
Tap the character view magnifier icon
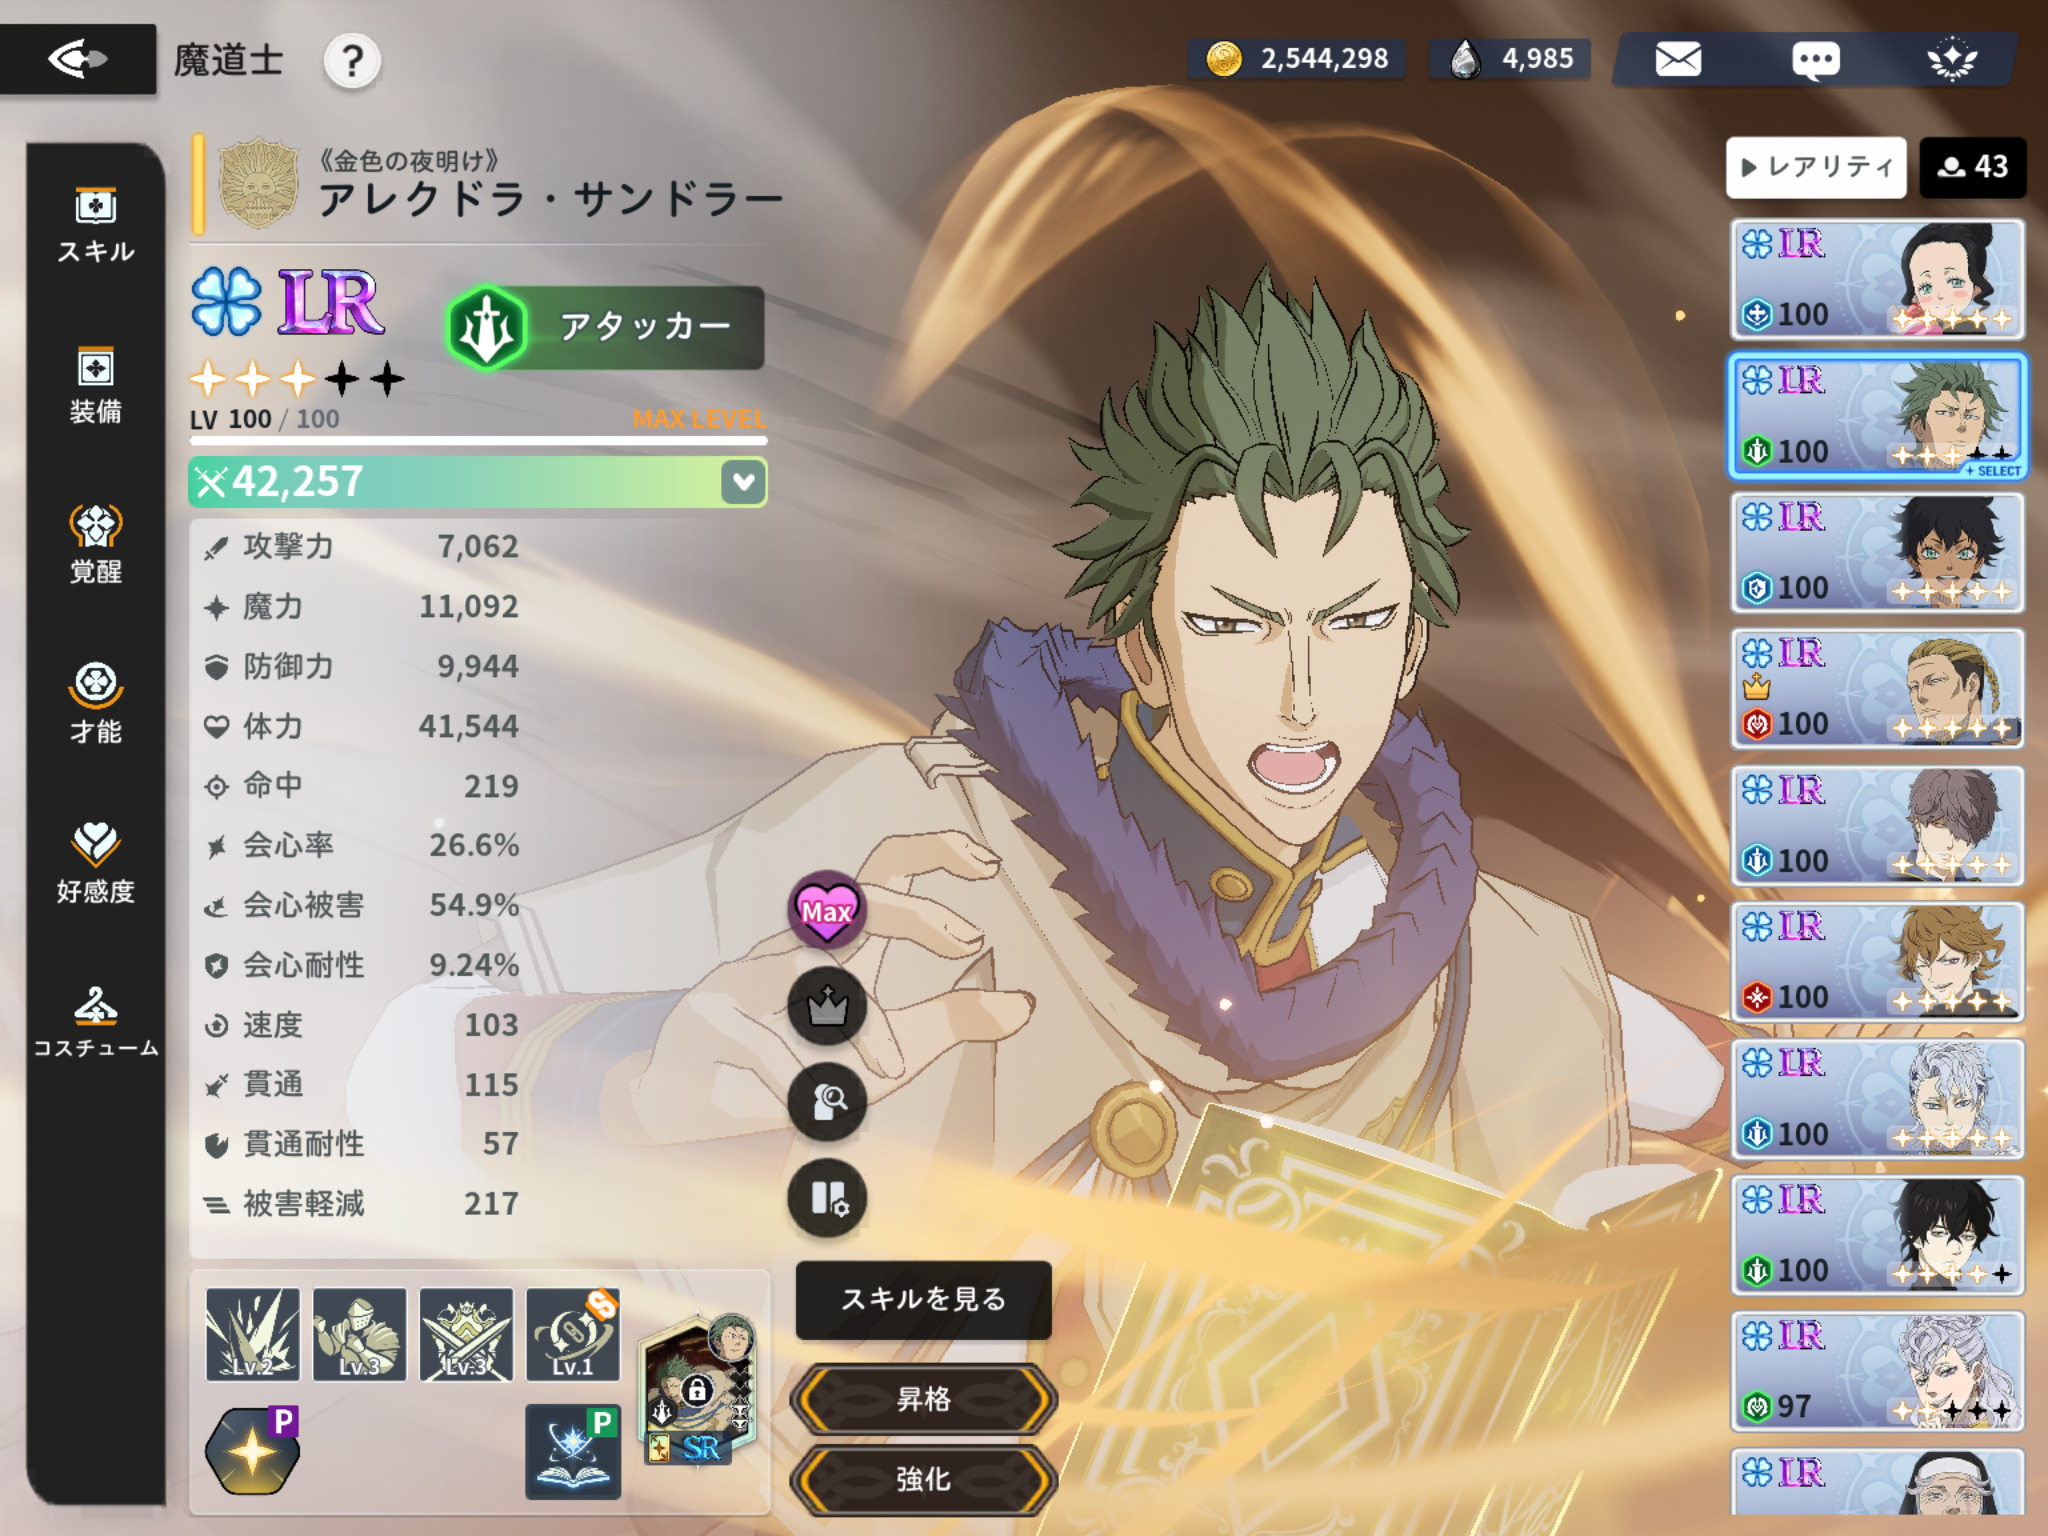click(826, 1101)
